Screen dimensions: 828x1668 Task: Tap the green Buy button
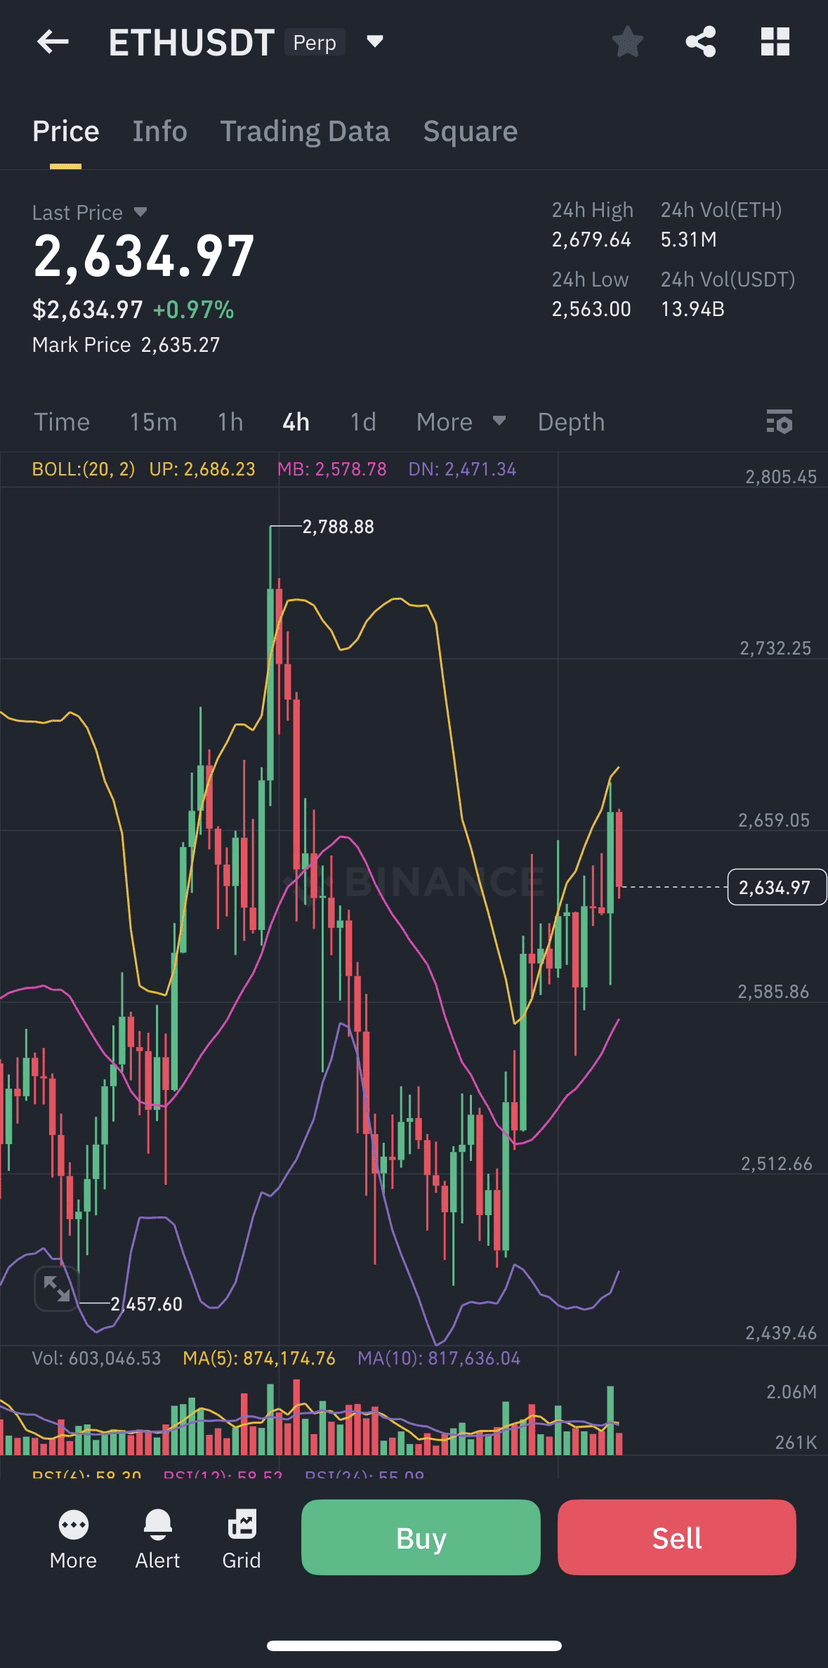coord(421,1537)
